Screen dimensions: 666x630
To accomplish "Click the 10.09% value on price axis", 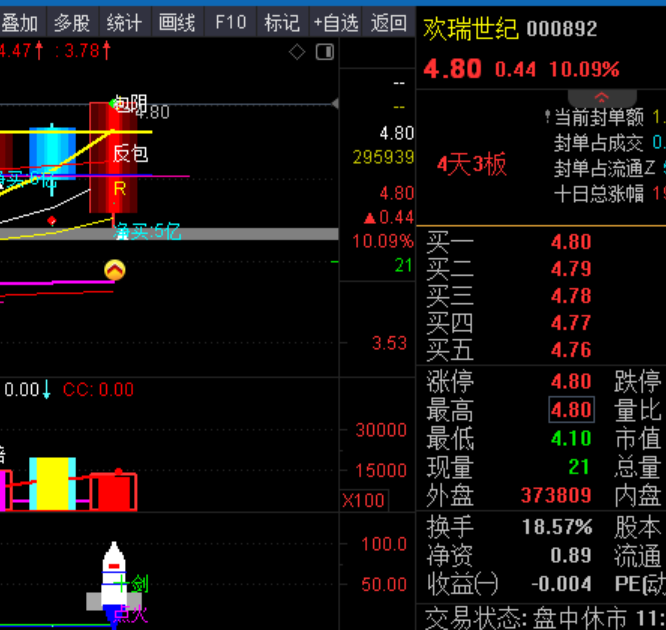I will pos(383,241).
